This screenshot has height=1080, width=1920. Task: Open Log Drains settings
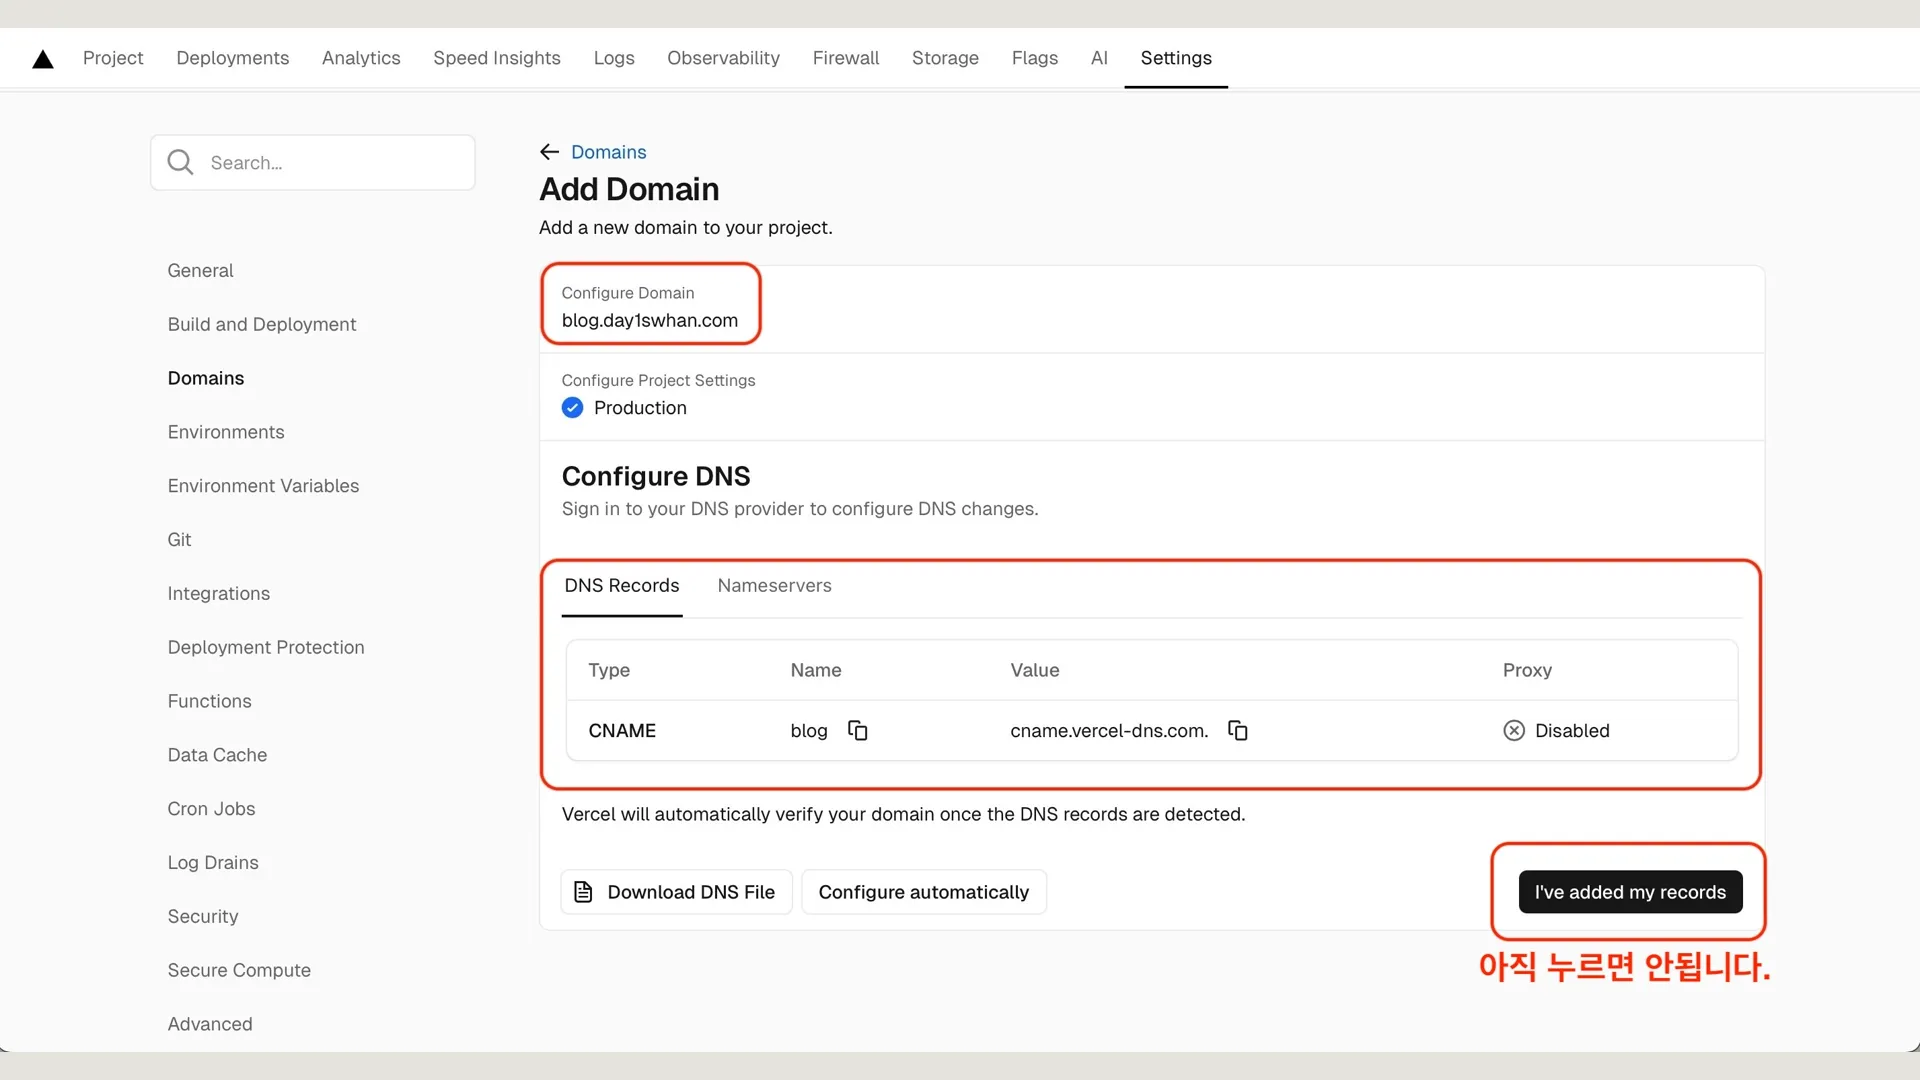(213, 863)
